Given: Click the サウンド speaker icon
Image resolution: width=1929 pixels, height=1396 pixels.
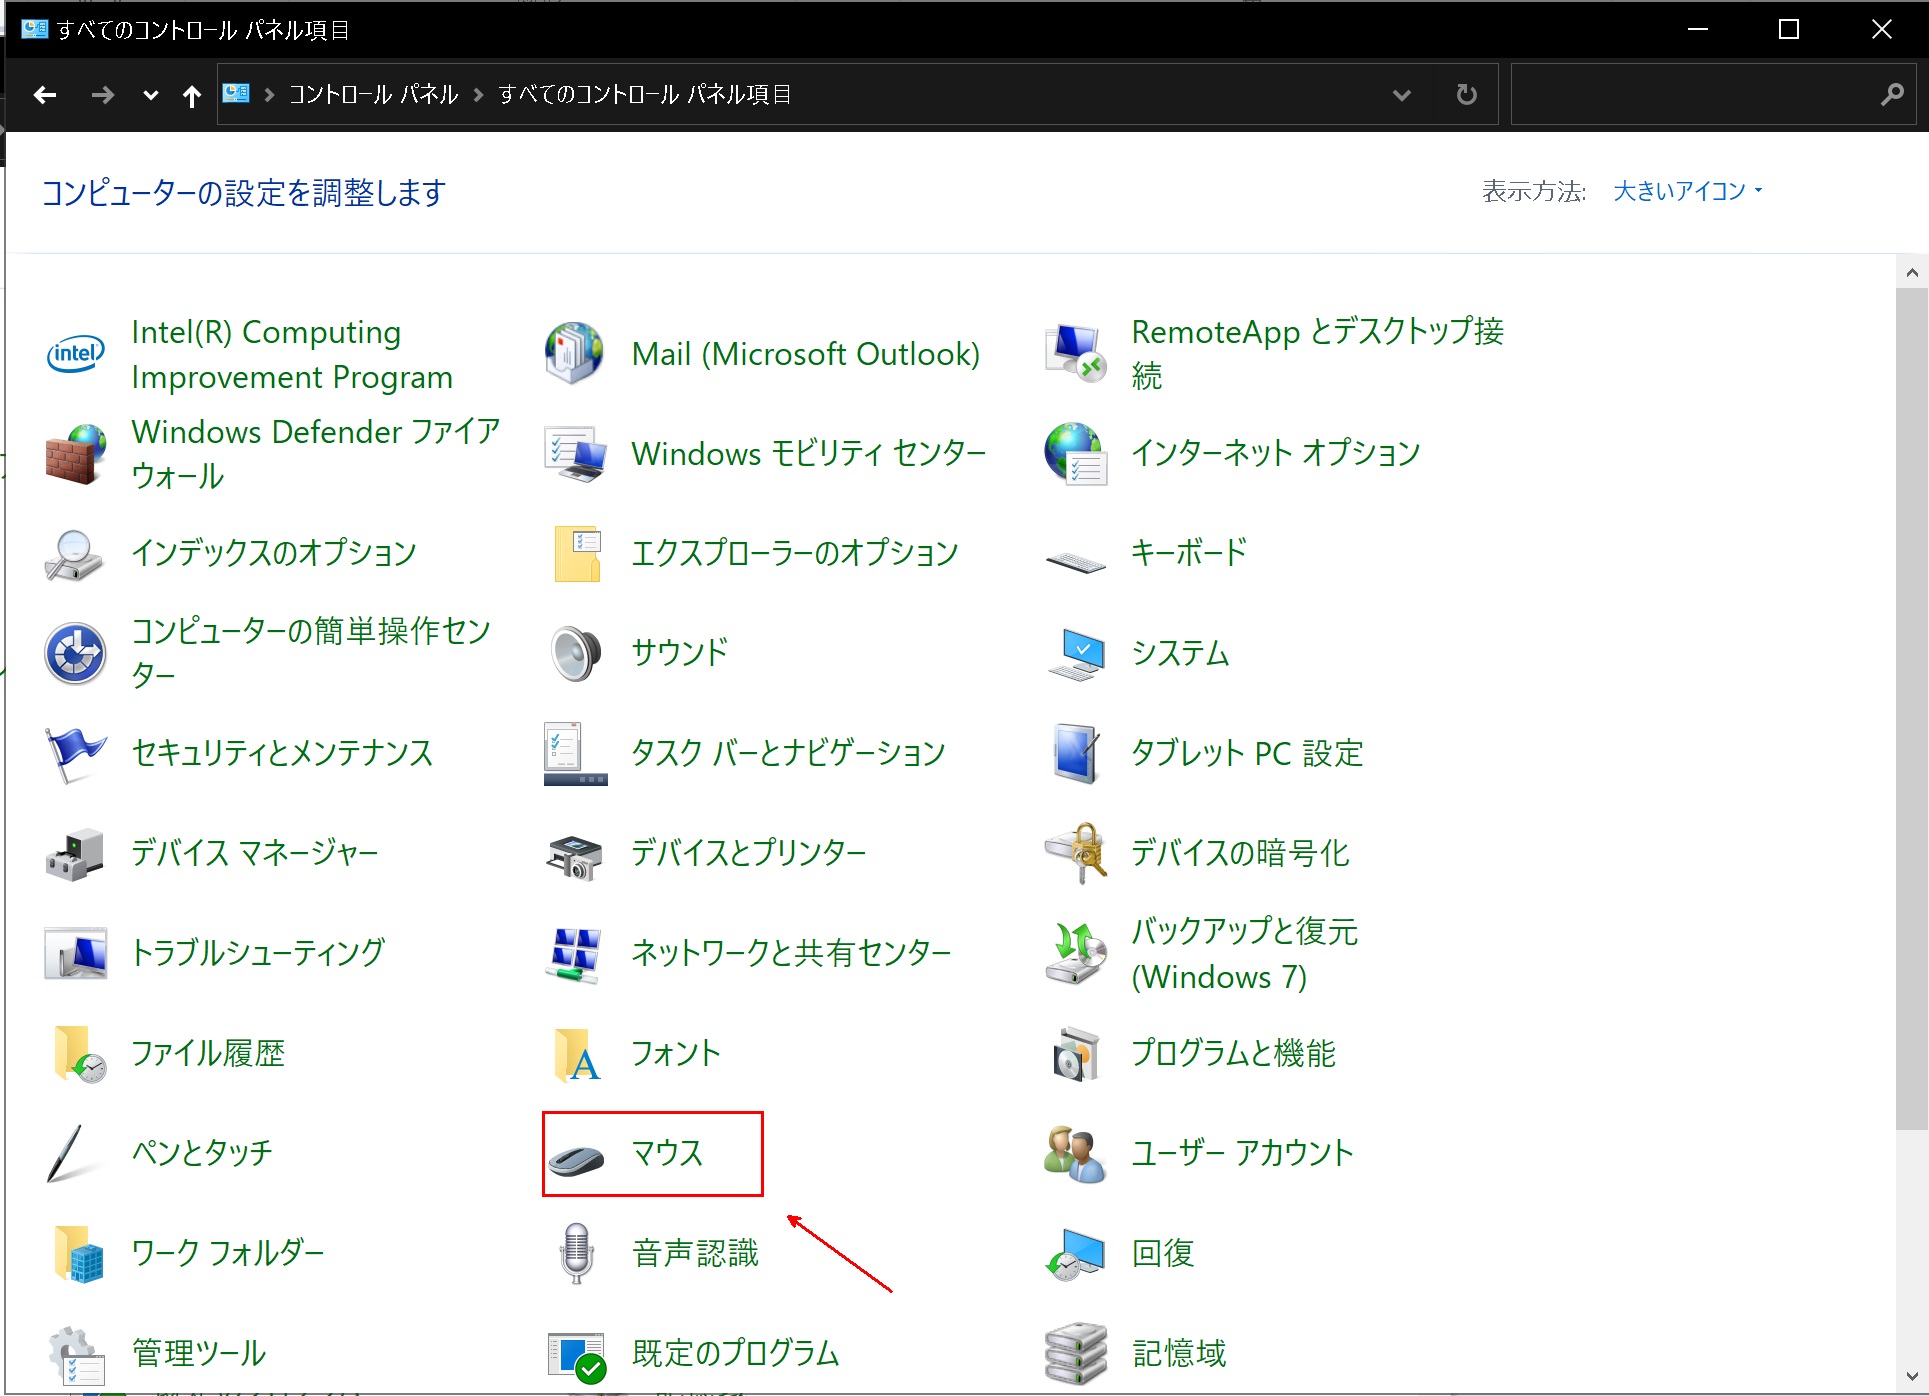Looking at the screenshot, I should pos(576,654).
